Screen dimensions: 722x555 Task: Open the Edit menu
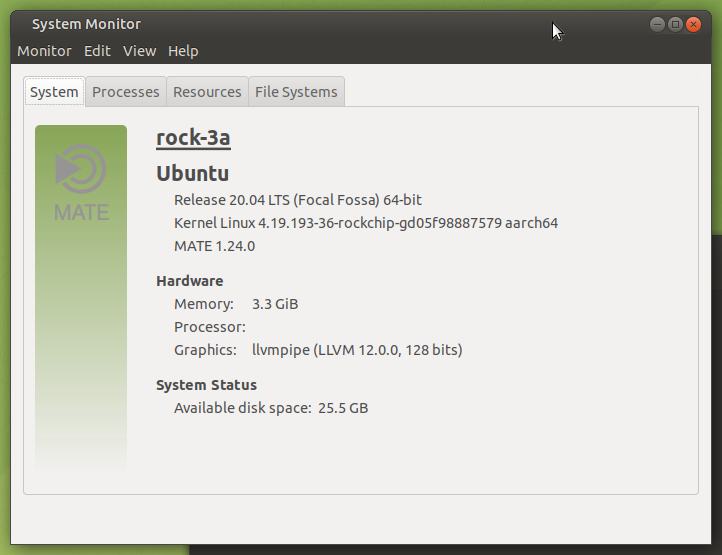coord(97,51)
